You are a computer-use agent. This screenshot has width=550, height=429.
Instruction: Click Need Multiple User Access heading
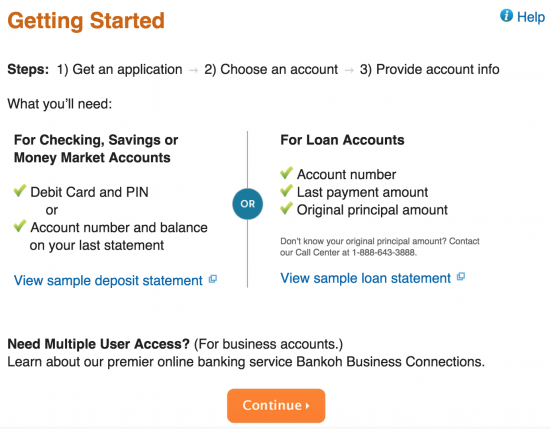coord(99,344)
